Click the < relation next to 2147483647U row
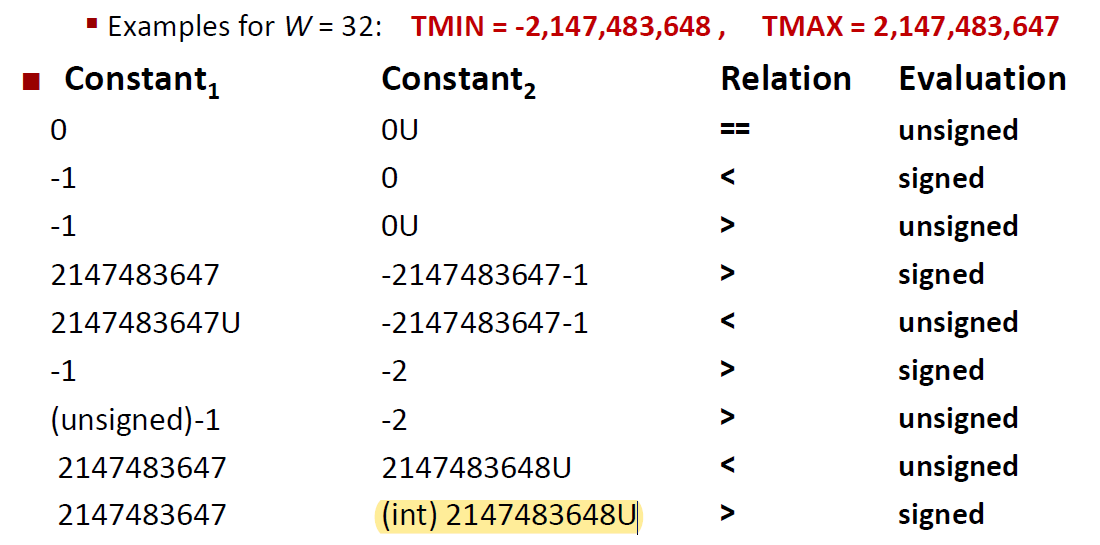This screenshot has width=1100, height=545. (727, 322)
